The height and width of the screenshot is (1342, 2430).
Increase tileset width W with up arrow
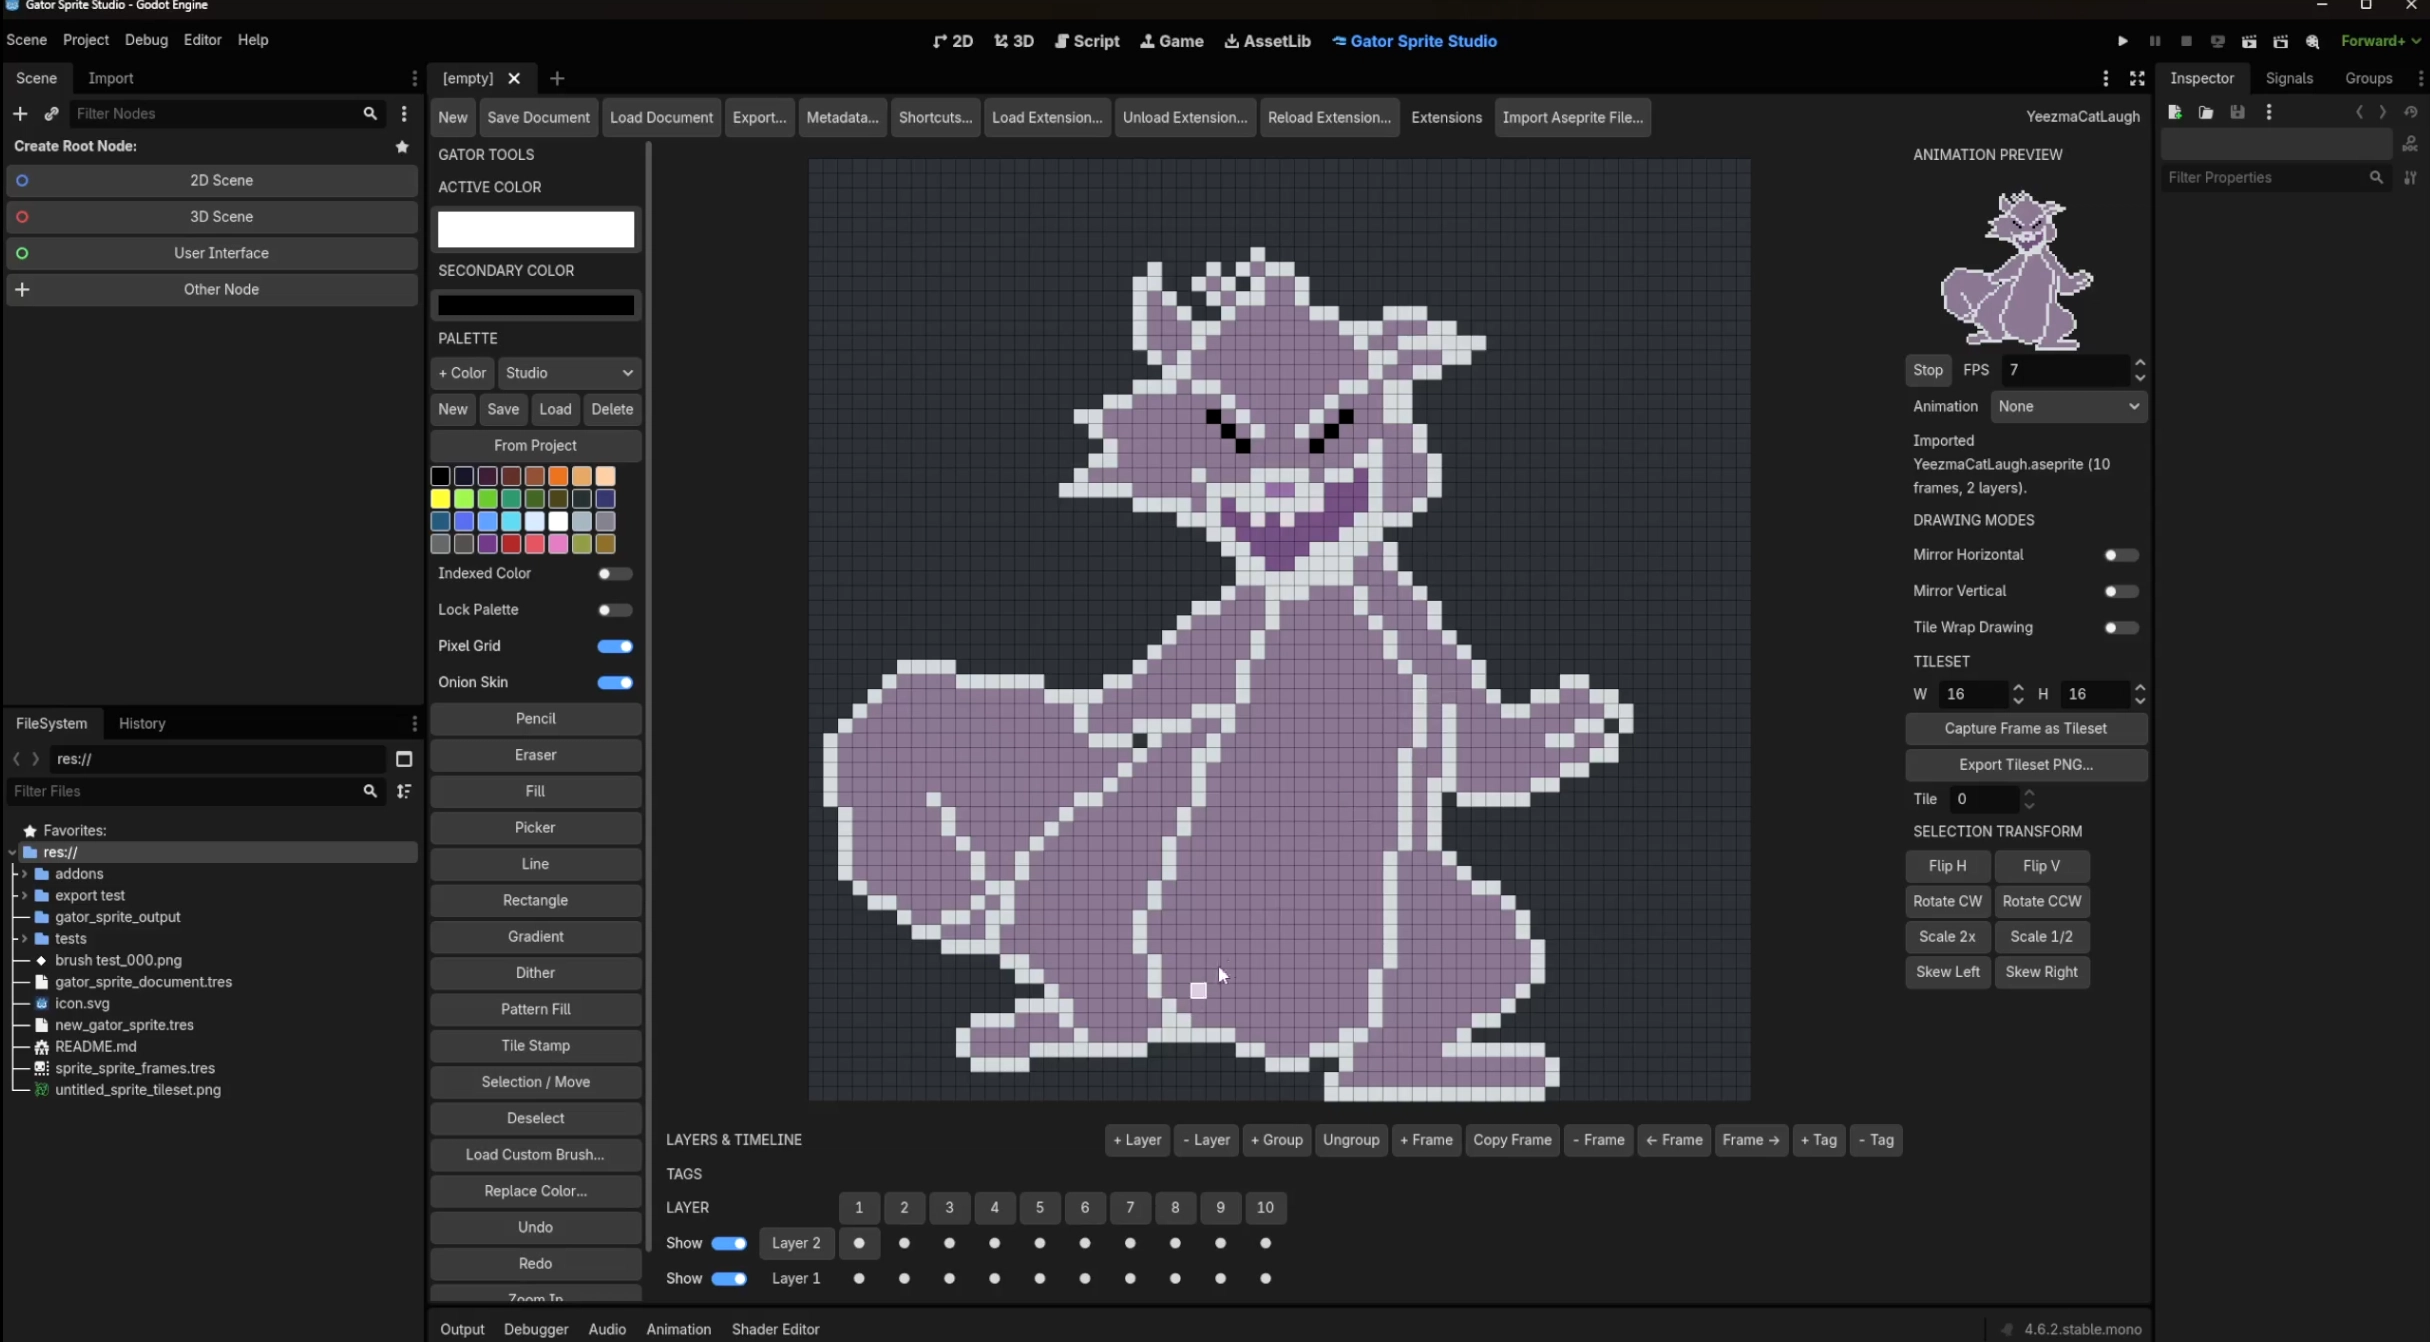[x=2017, y=688]
